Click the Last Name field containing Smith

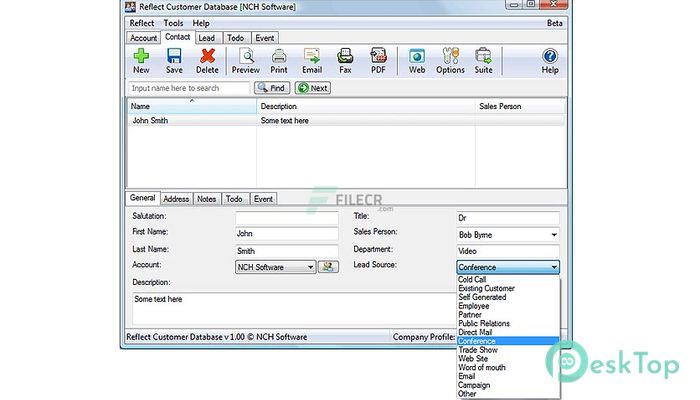287,251
